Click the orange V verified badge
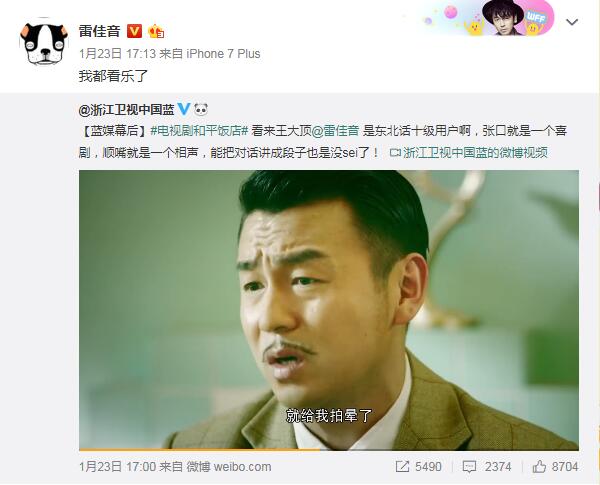 click(x=134, y=31)
